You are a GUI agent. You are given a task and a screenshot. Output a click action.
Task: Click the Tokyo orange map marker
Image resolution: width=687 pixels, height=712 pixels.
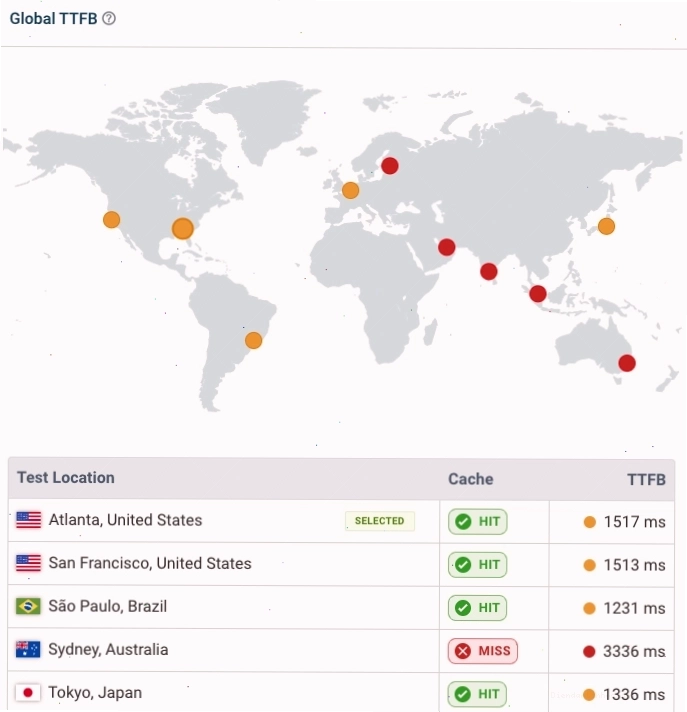click(607, 226)
